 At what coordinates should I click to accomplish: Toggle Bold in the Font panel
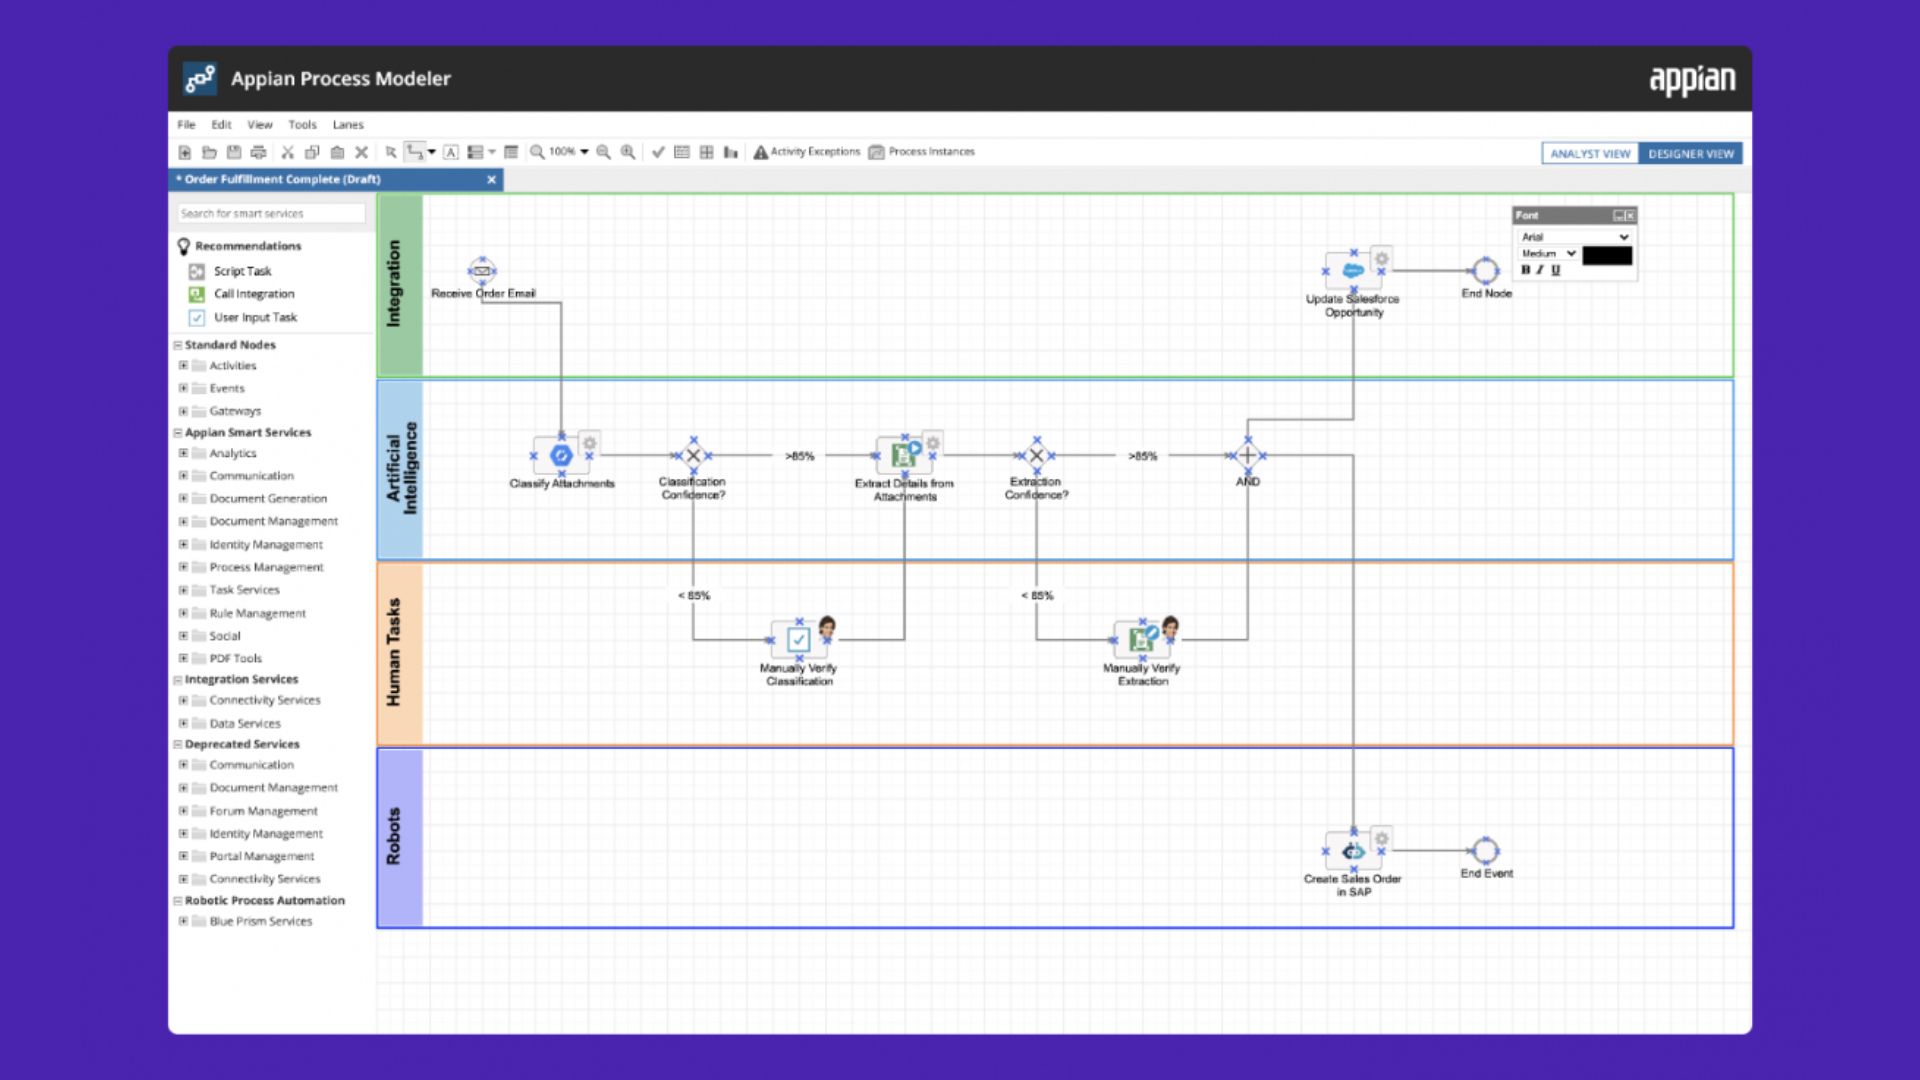[1525, 270]
